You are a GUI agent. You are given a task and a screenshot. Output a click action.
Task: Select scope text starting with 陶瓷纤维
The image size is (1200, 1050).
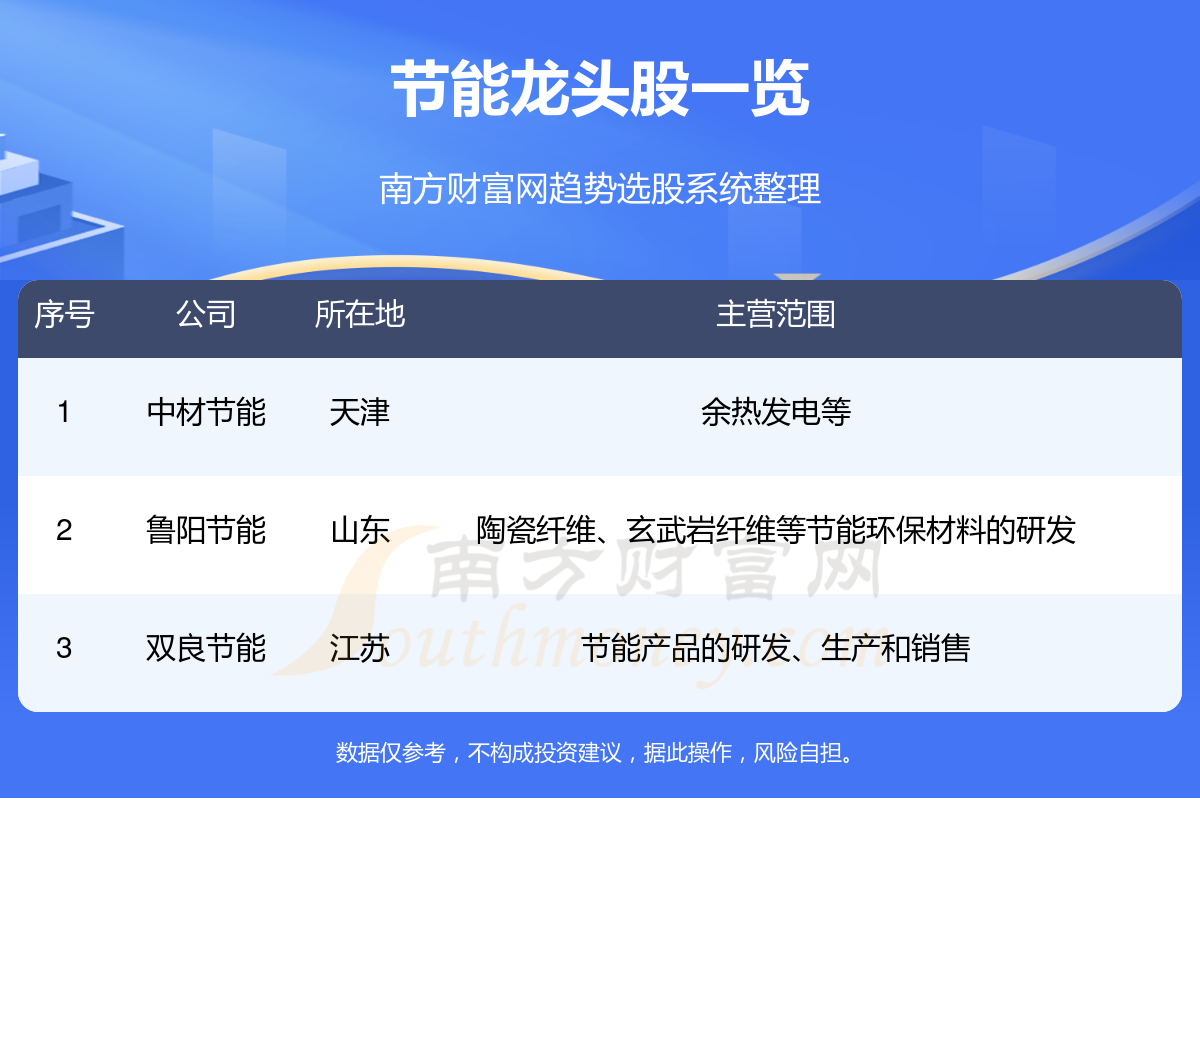[776, 530]
